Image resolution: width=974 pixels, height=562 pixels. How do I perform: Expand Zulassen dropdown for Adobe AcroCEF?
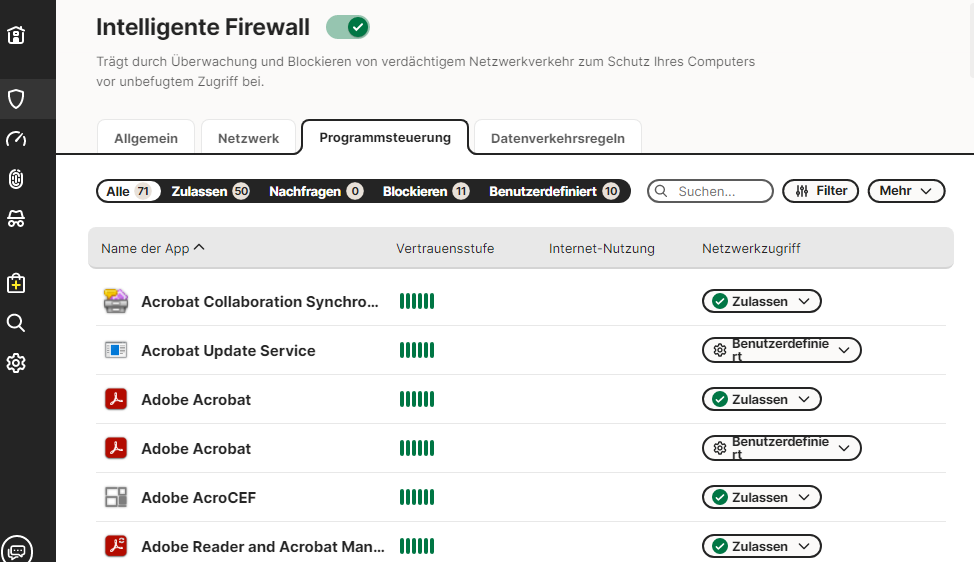(761, 497)
